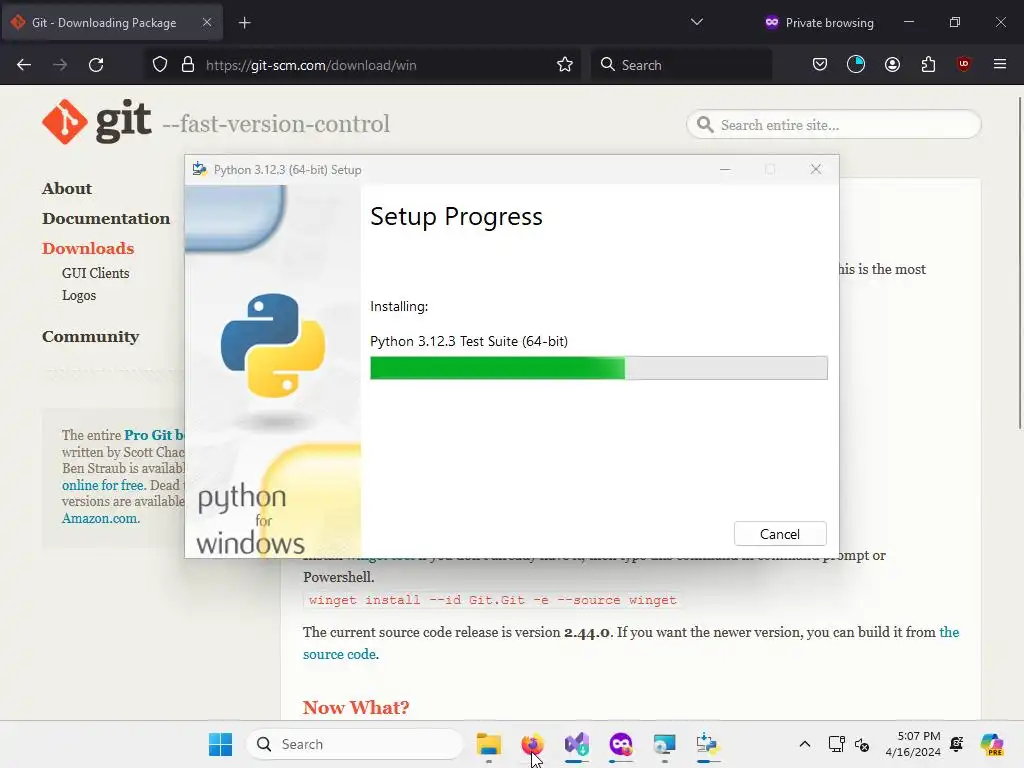Screen dimensions: 1024x768
Task: Open the Pocket save icon
Action: click(x=820, y=65)
